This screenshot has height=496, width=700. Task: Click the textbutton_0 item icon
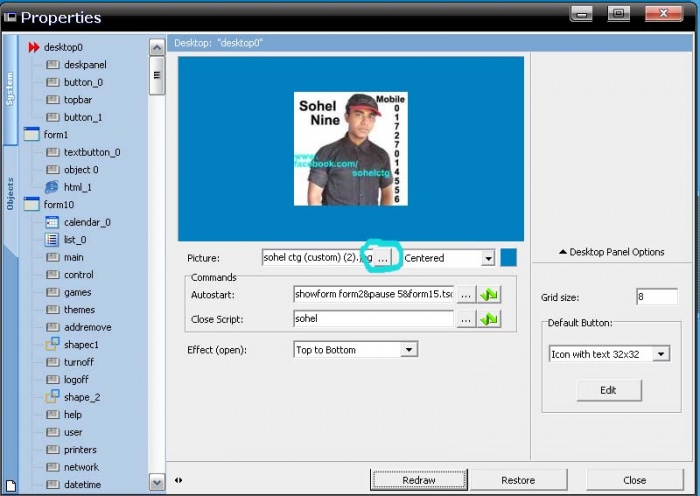click(53, 152)
